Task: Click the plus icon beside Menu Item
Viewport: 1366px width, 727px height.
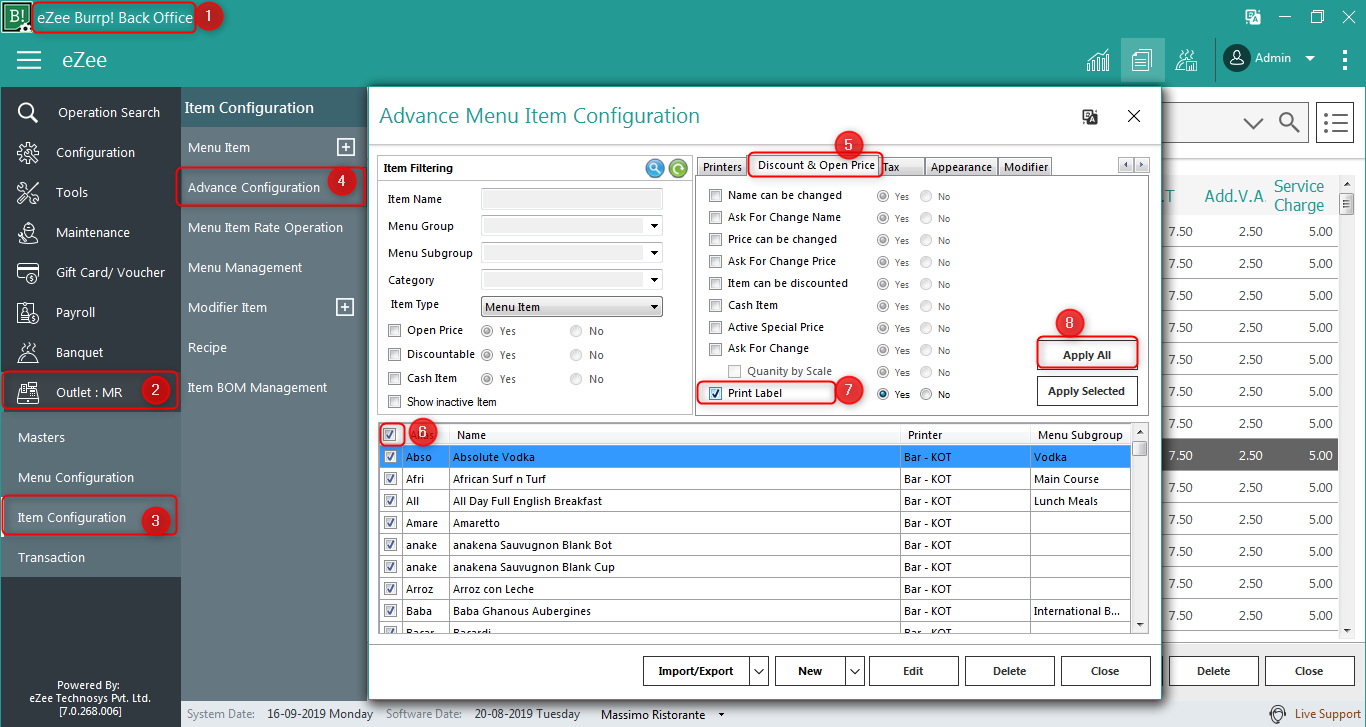Action: tap(346, 147)
